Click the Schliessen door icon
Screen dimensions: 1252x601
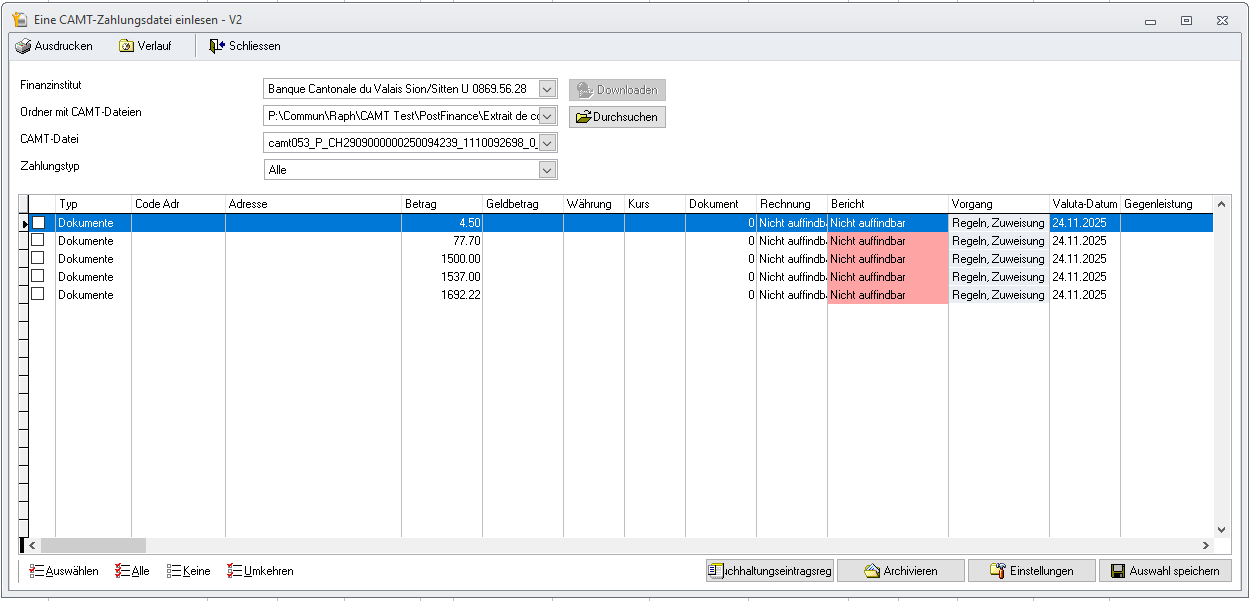coord(217,46)
